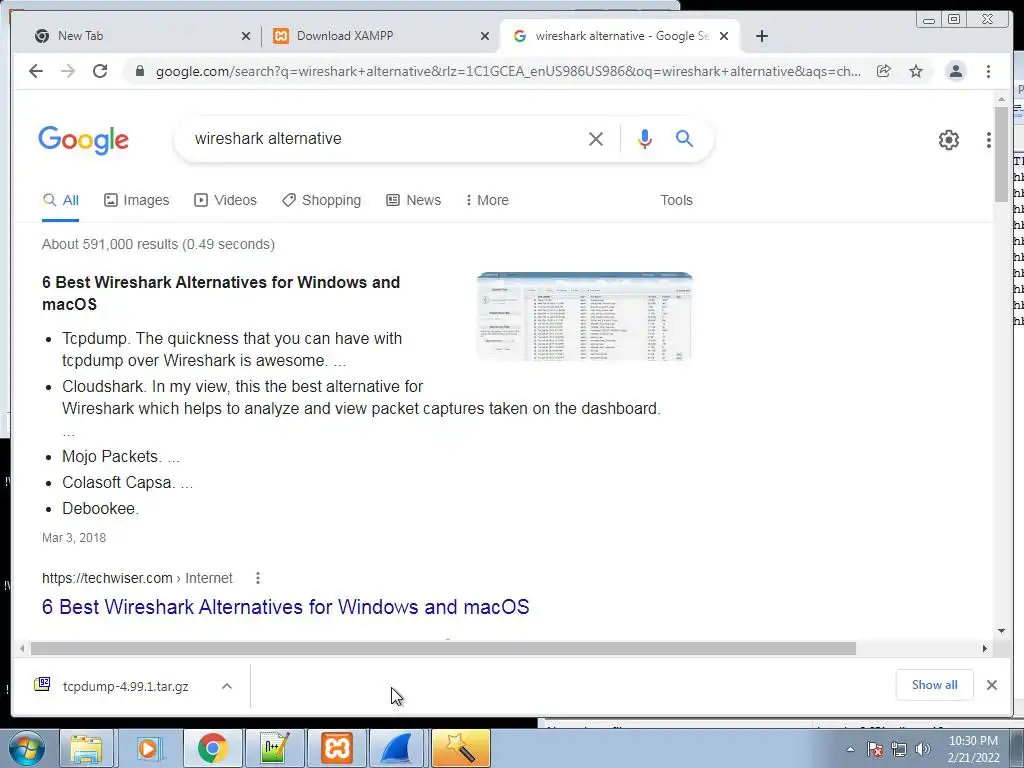This screenshot has width=1024, height=768.
Task: Select the All results tab
Action: click(61, 200)
